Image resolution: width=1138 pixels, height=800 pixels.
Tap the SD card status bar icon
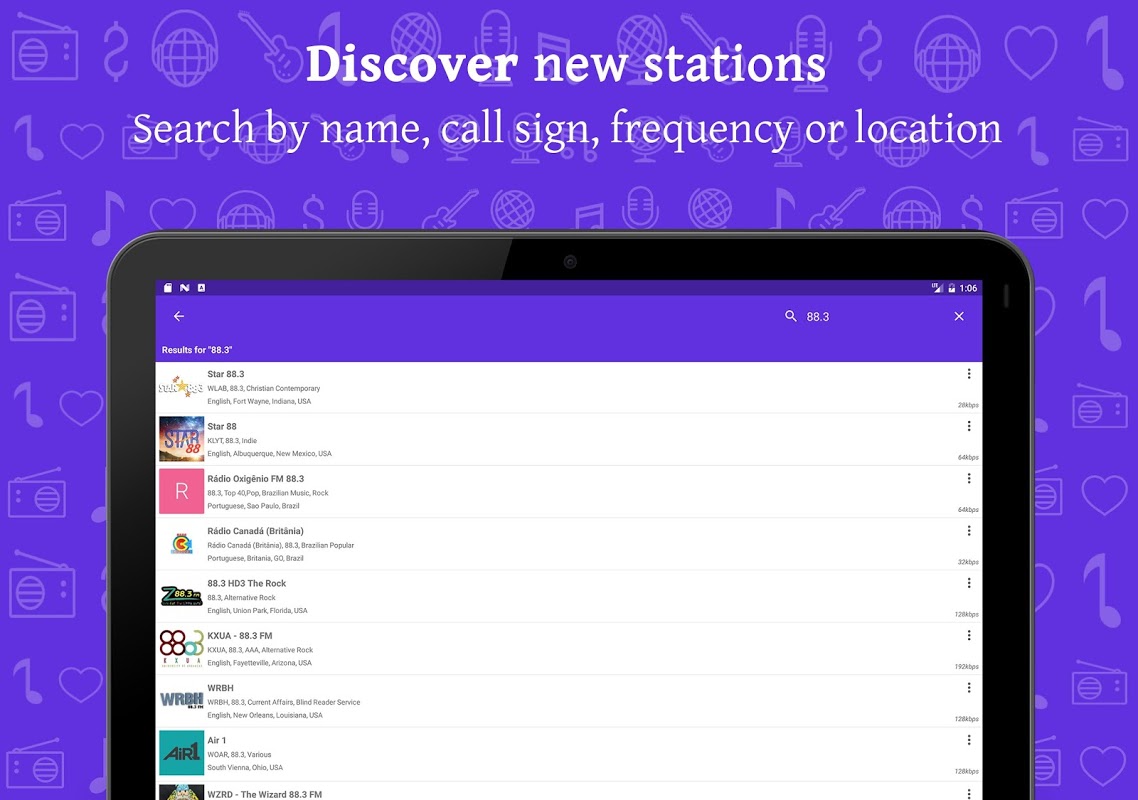168,288
